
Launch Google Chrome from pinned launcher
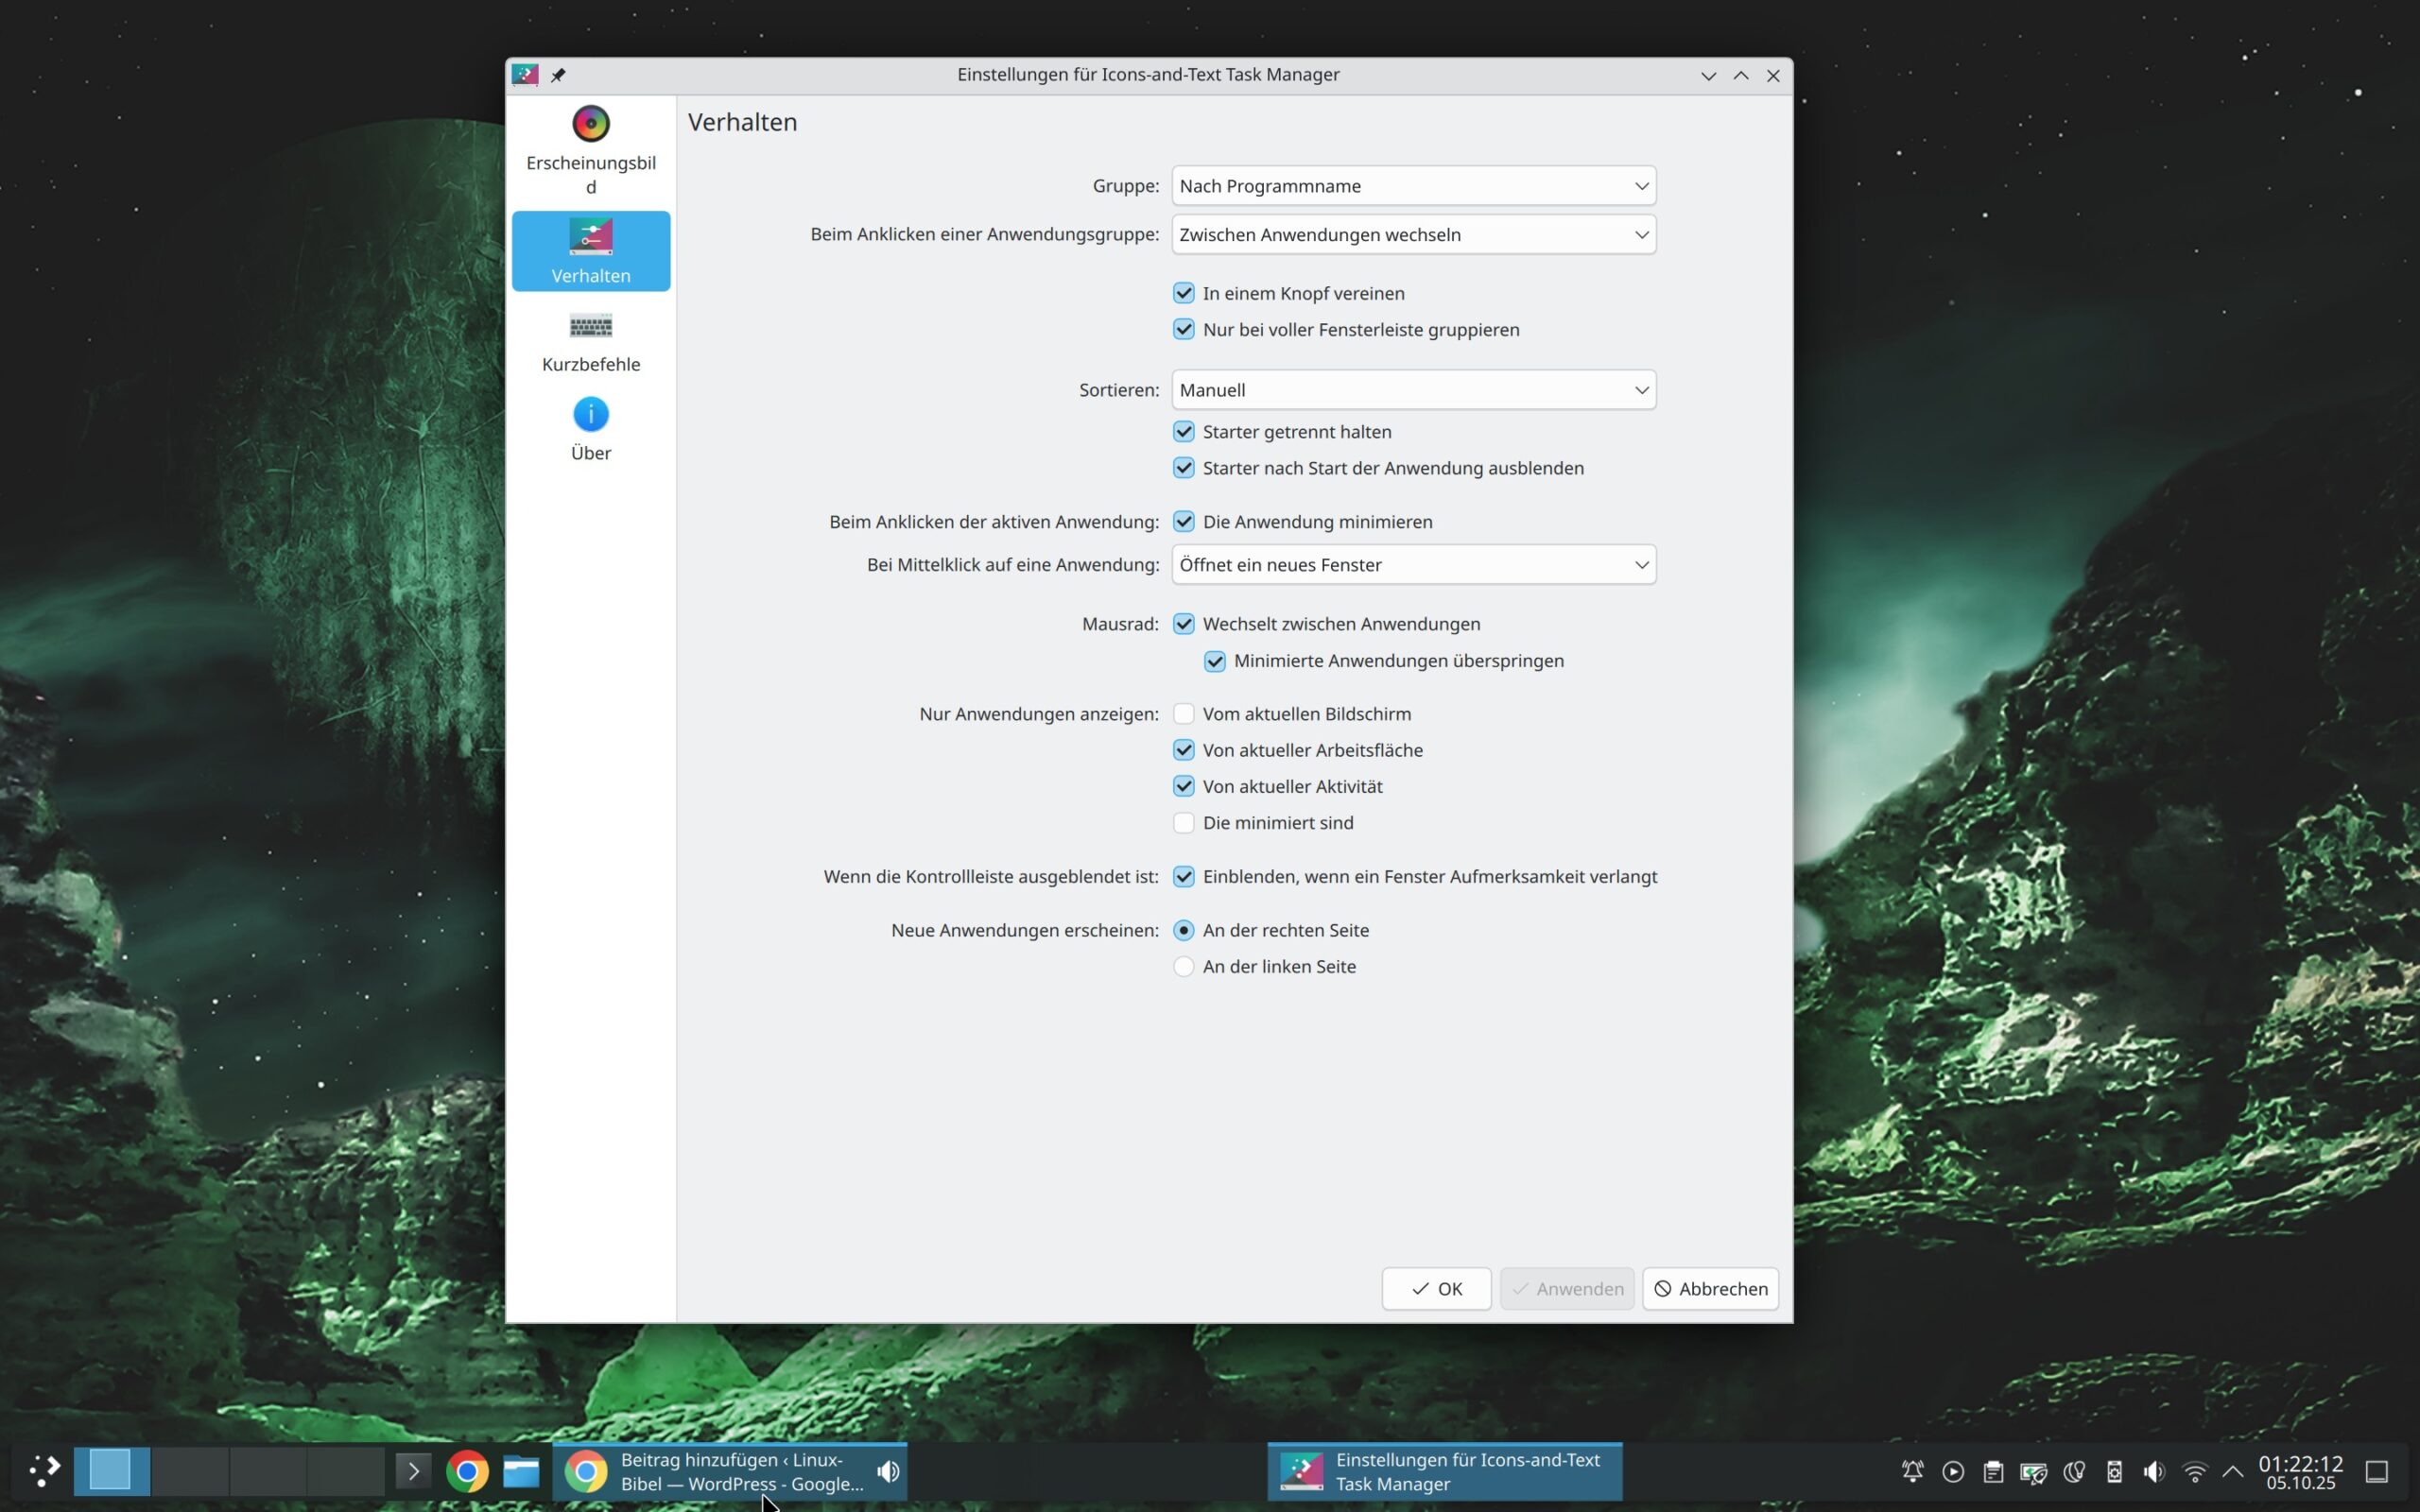(x=467, y=1471)
